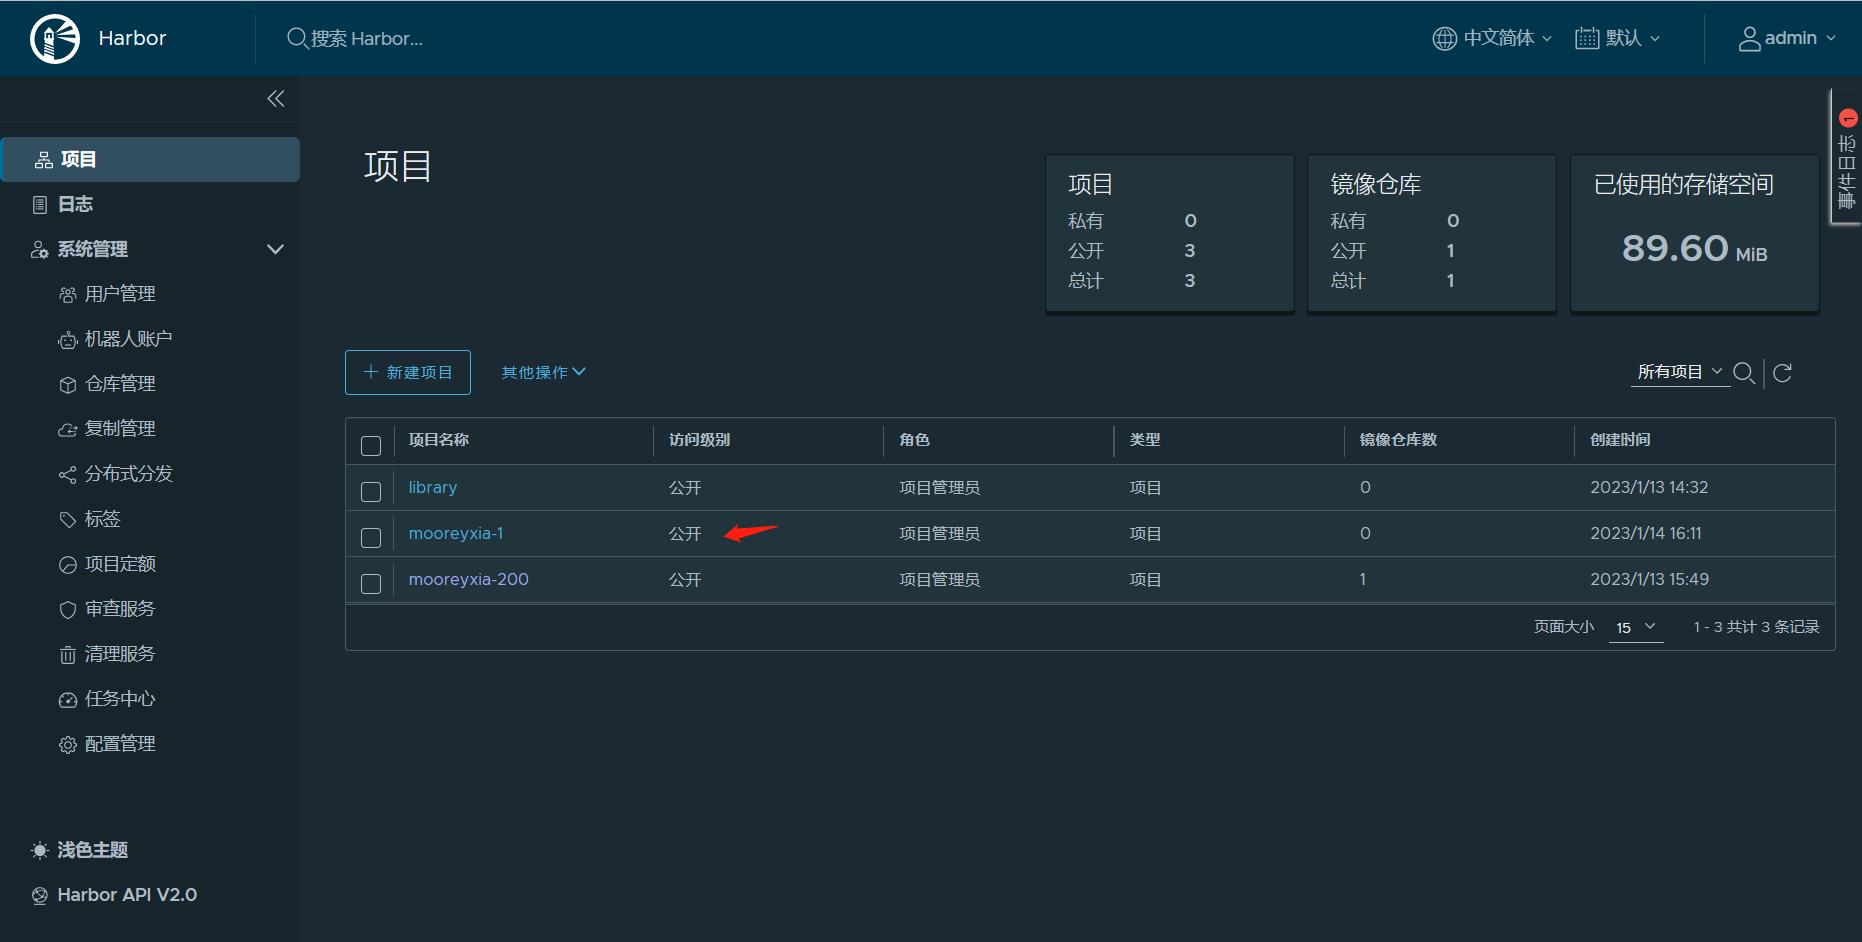1862x942 pixels.
Task: Click the sun icon for 浅色主题
Action: point(40,851)
